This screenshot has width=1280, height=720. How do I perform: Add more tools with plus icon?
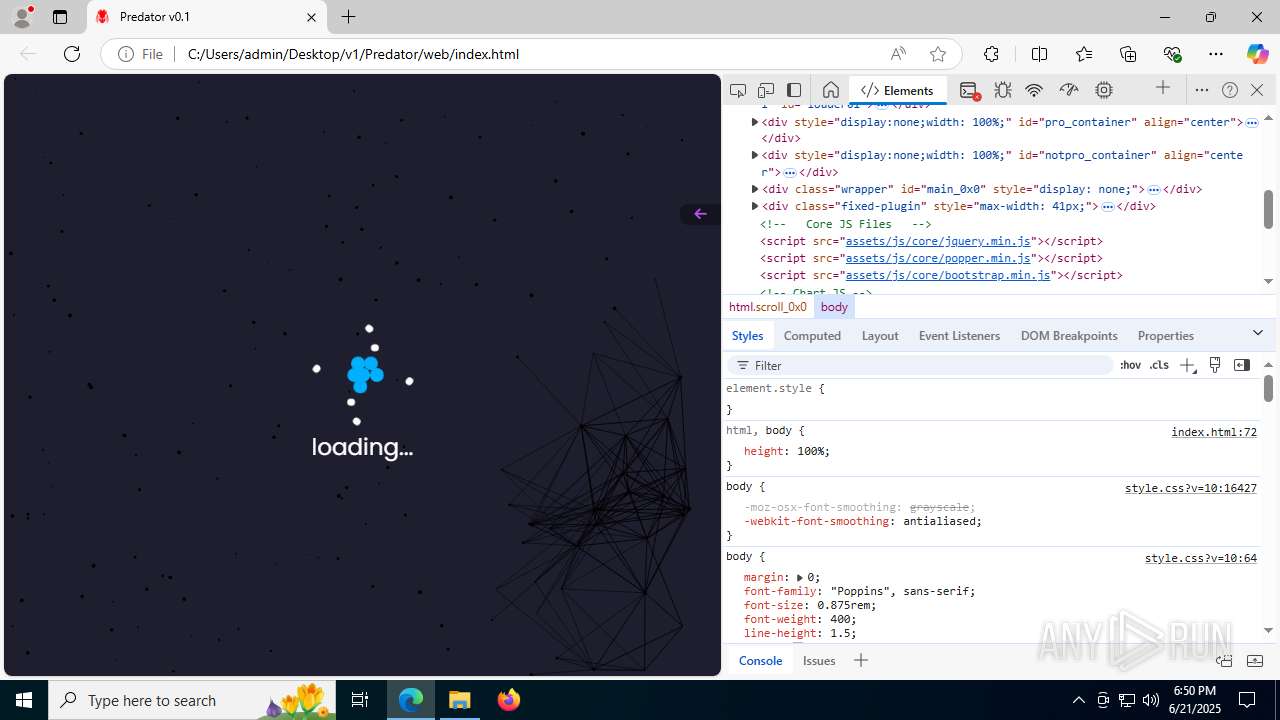coord(1163,88)
